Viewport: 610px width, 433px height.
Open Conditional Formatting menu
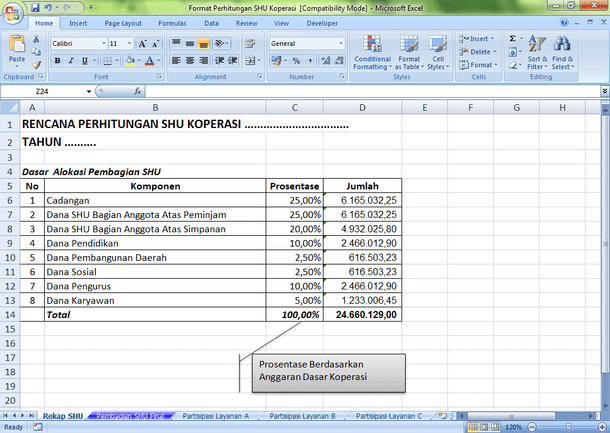tap(372, 53)
